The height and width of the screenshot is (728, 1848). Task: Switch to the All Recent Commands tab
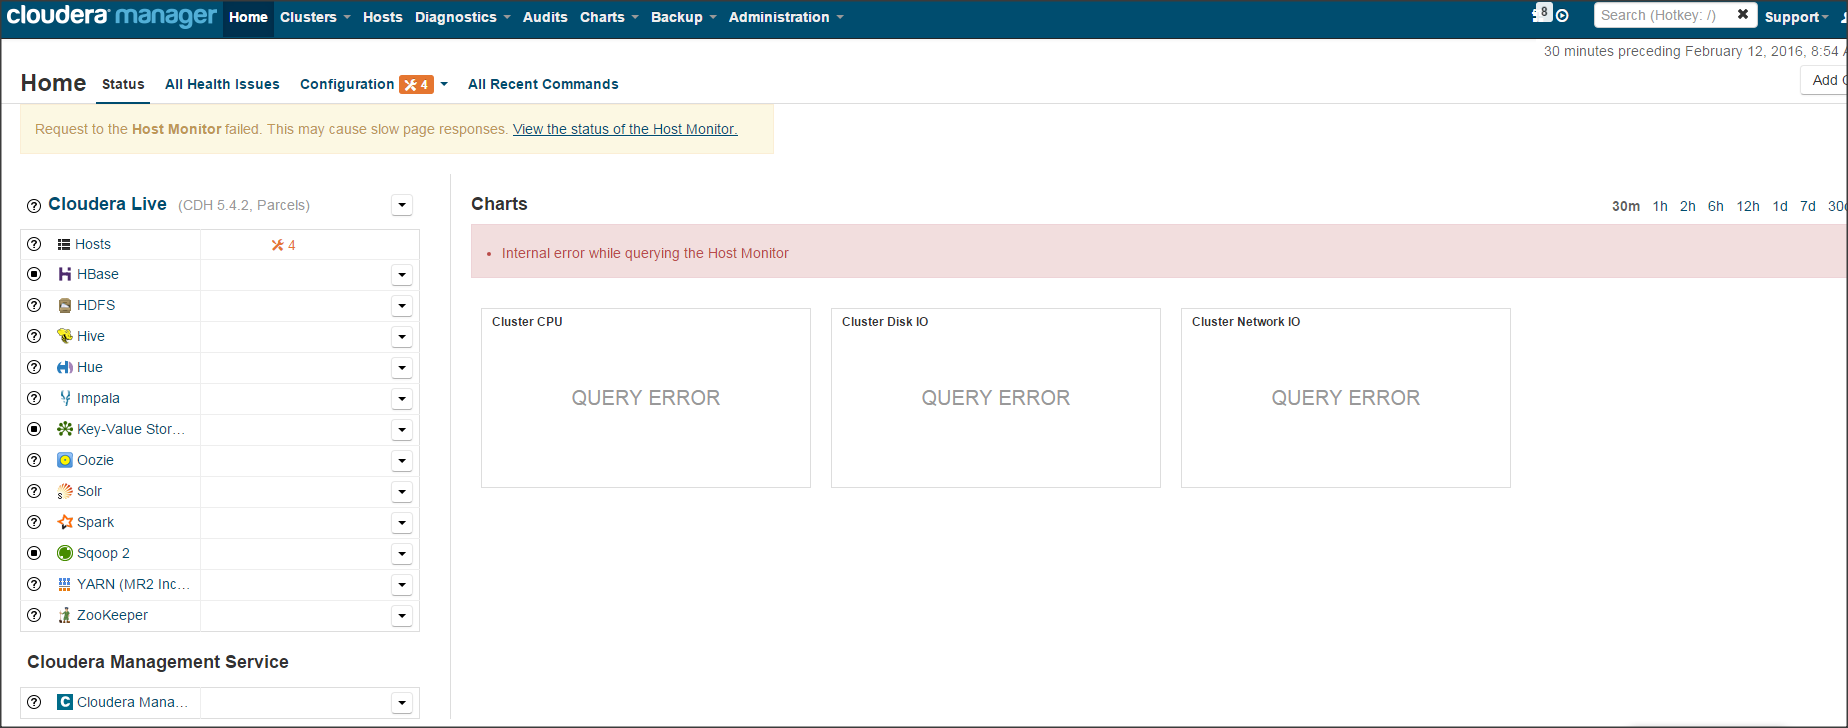tap(543, 84)
